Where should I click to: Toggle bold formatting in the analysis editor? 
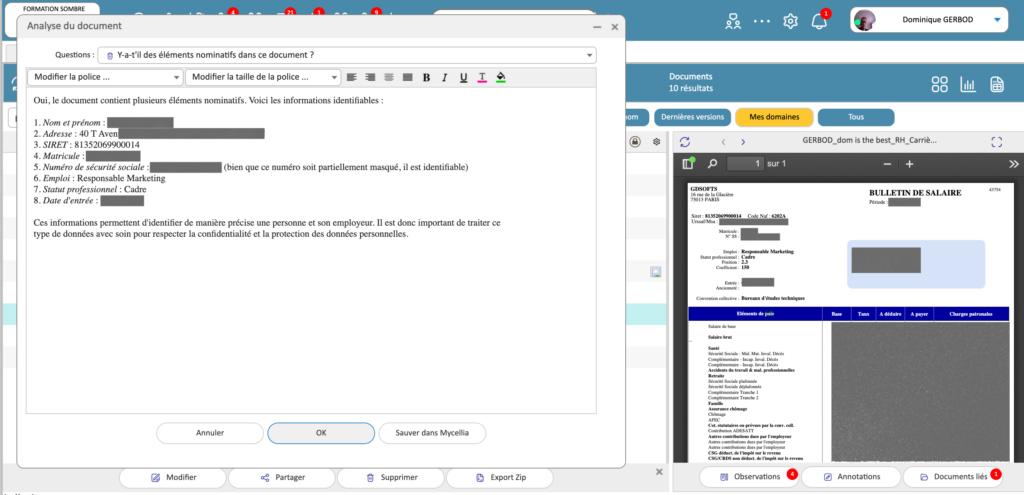pos(426,77)
